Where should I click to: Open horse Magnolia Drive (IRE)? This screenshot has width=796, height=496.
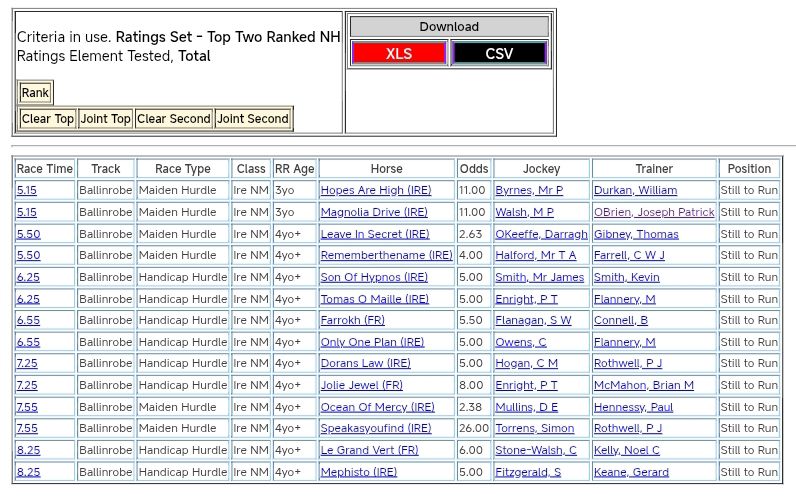click(374, 212)
